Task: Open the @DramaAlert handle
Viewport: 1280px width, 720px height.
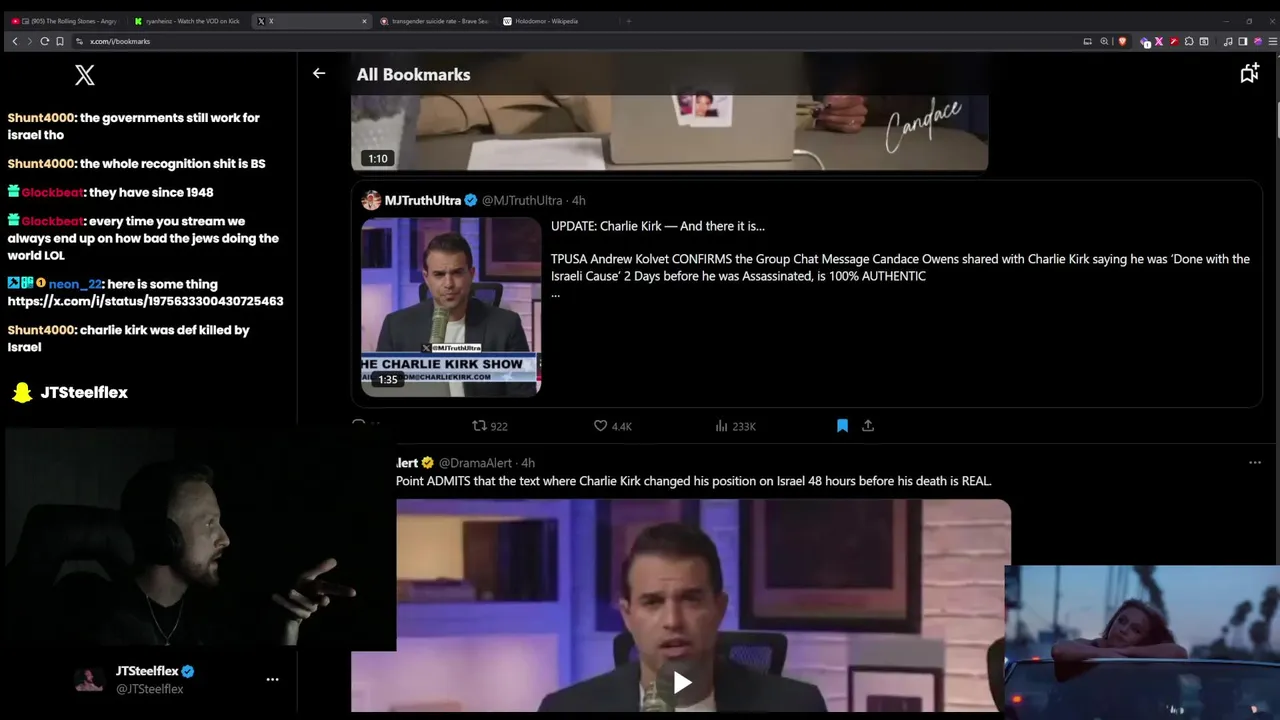Action: [x=474, y=463]
